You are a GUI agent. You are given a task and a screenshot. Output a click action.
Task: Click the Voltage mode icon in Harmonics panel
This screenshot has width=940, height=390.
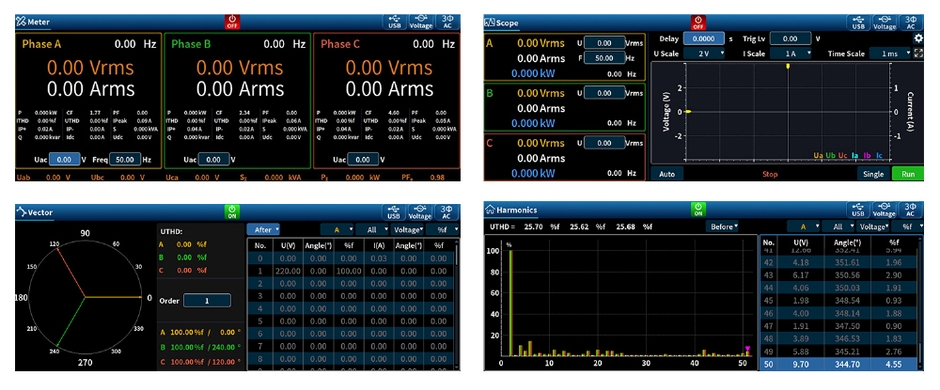[x=885, y=210]
